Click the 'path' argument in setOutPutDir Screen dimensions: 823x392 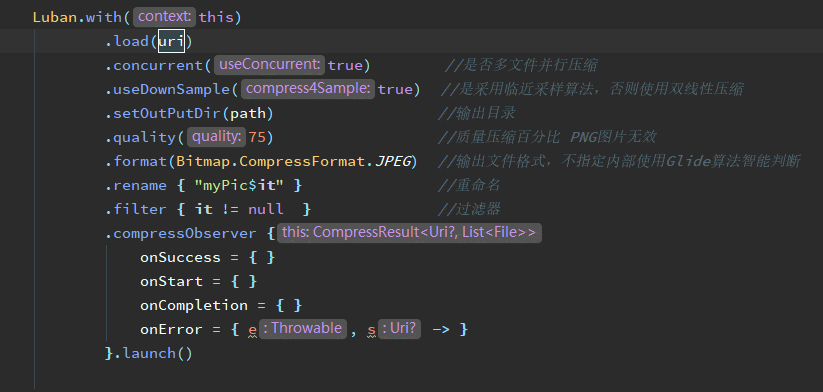[248, 113]
